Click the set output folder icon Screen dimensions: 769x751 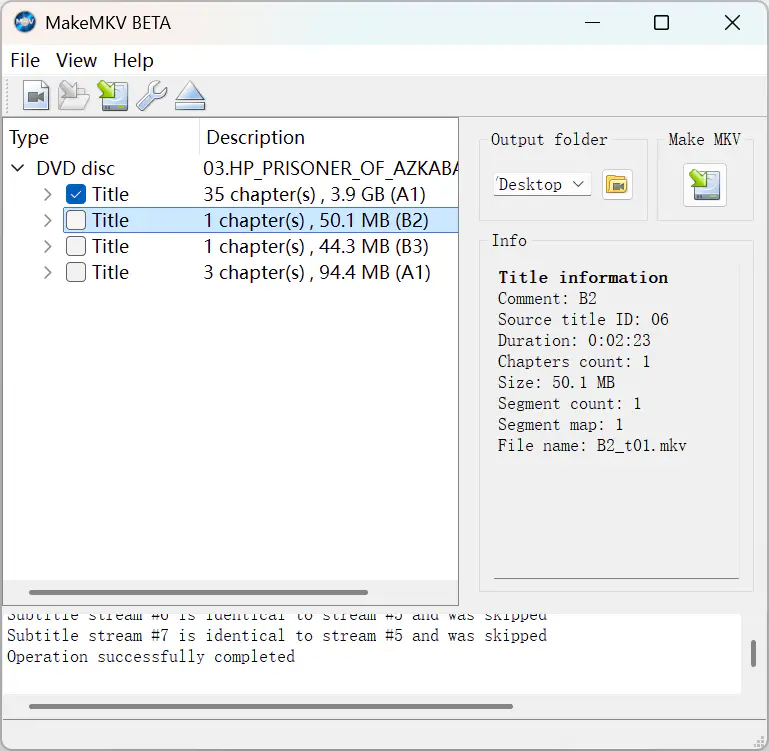click(617, 185)
